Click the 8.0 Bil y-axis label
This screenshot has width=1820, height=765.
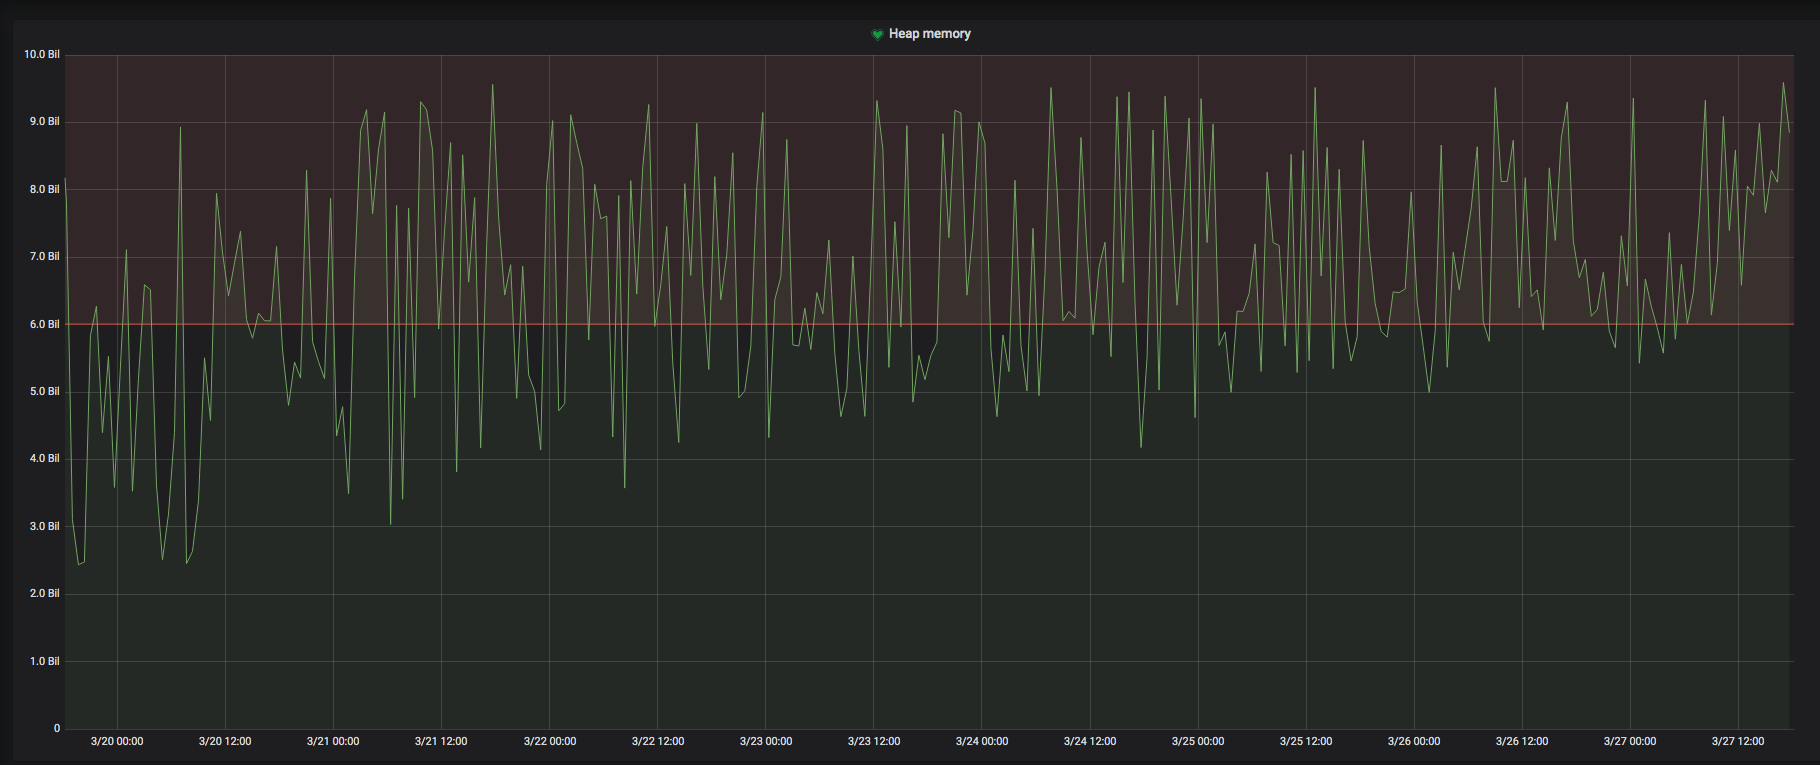(45, 189)
